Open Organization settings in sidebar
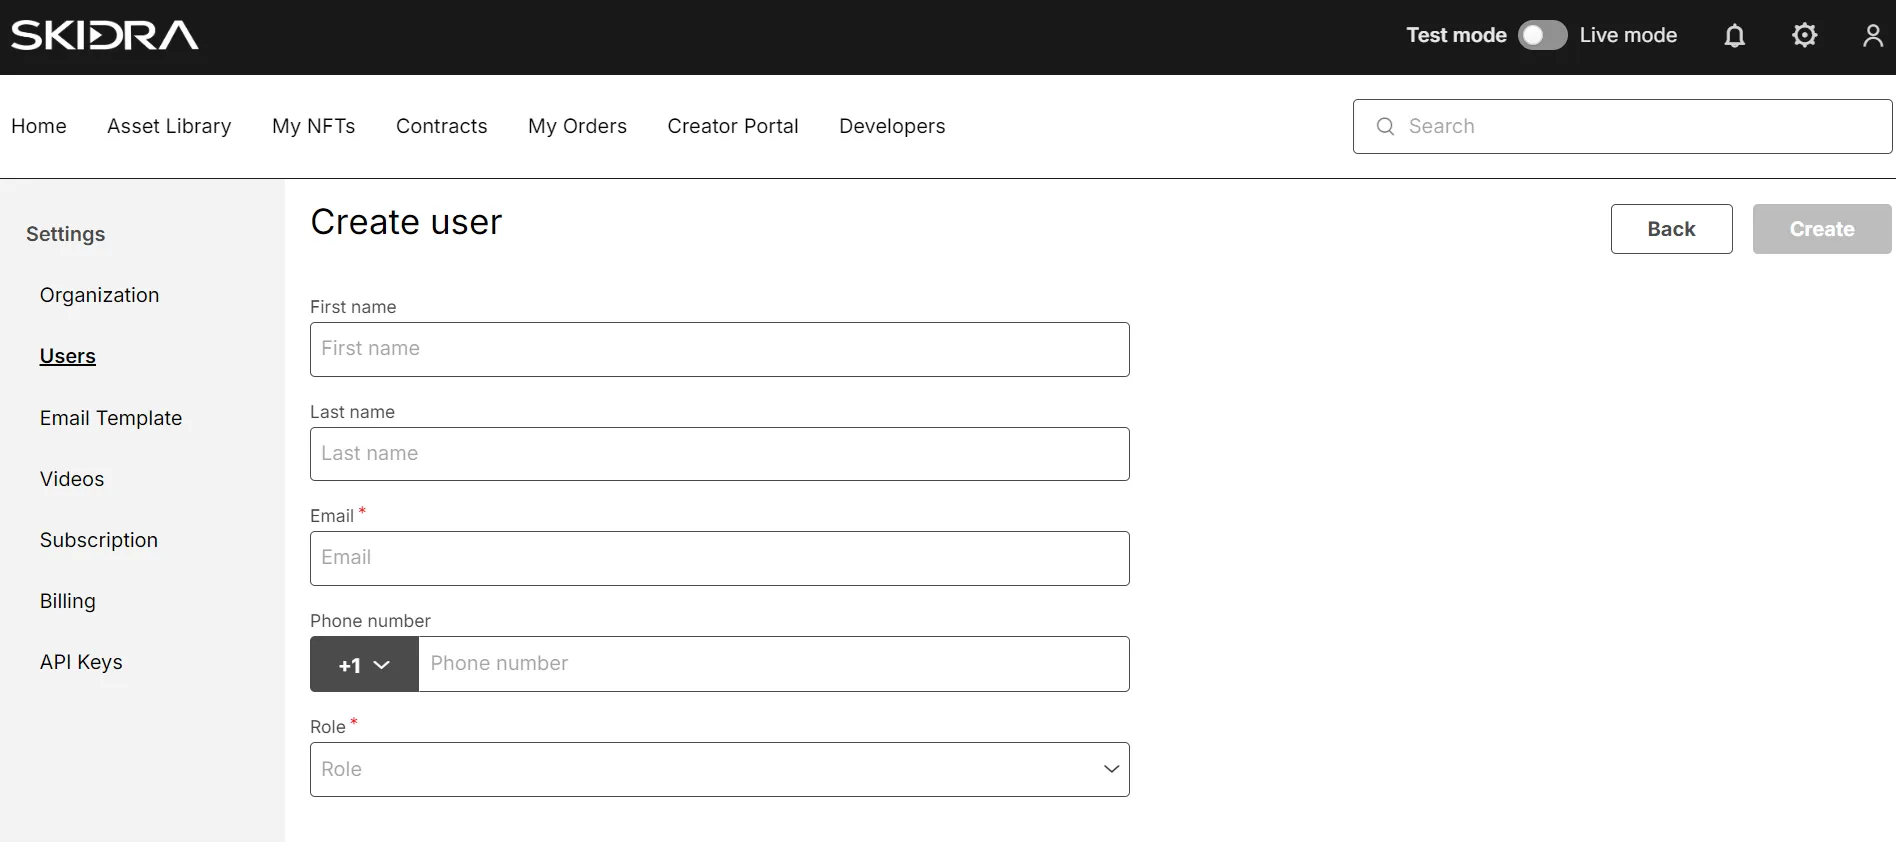 tap(100, 295)
